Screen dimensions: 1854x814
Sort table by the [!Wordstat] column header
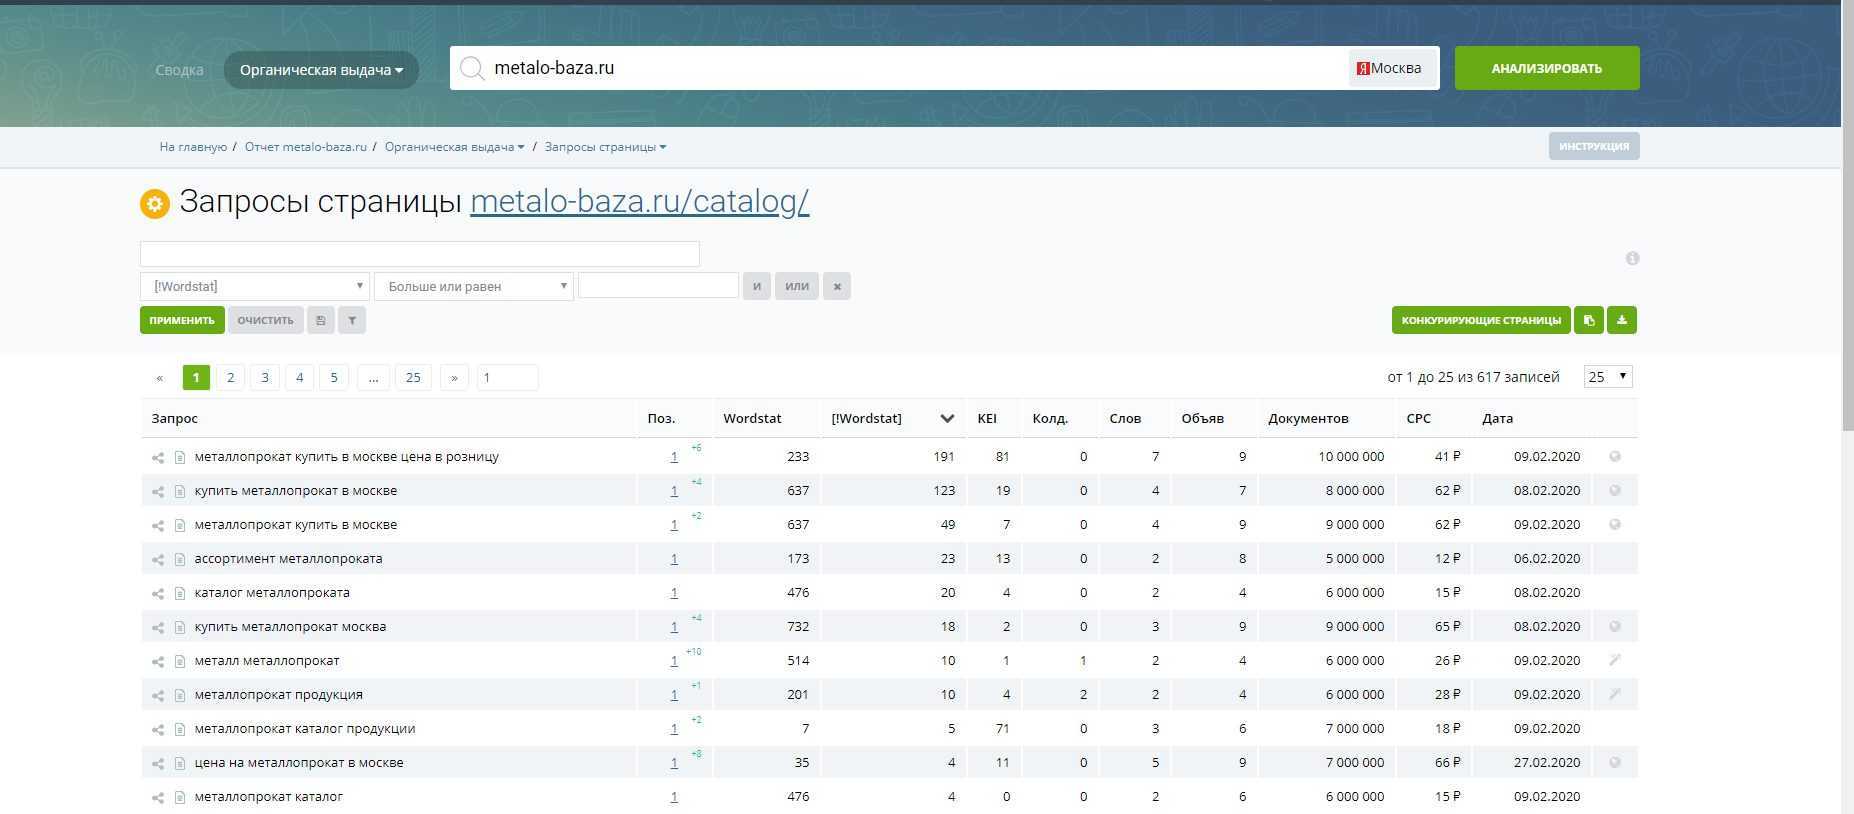click(866, 418)
